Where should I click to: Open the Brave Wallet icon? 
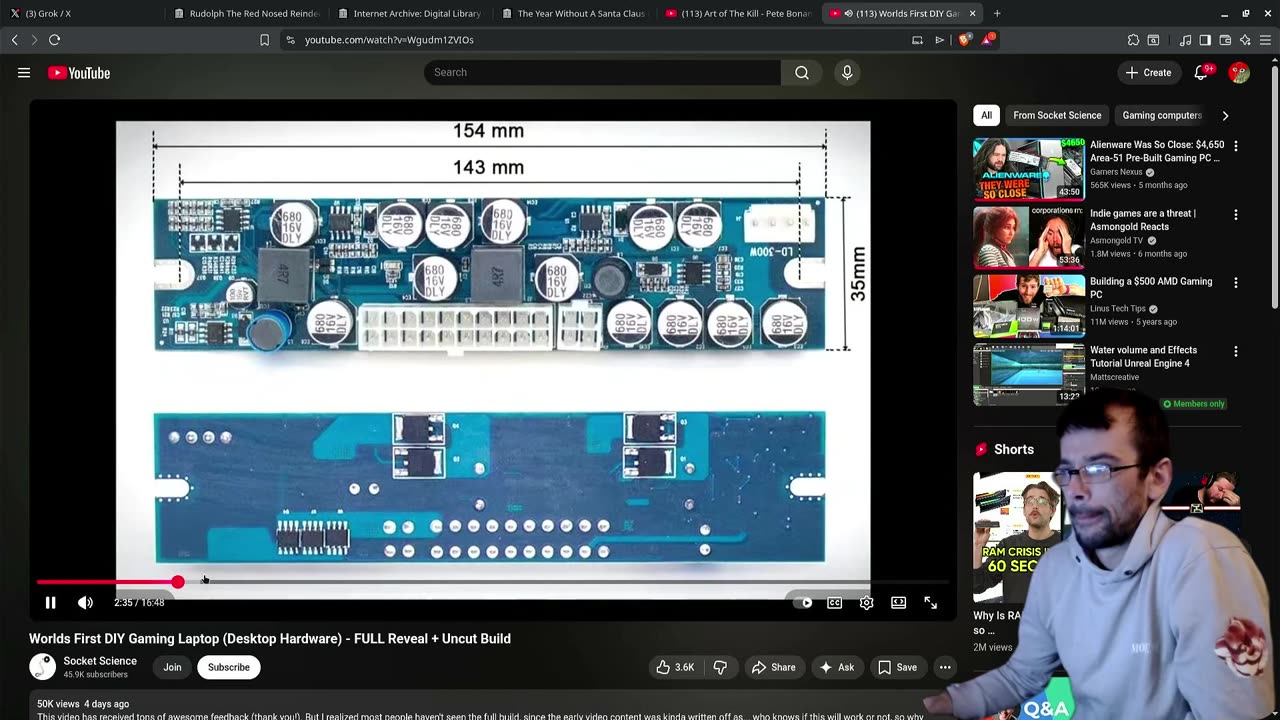pyautogui.click(x=1225, y=40)
